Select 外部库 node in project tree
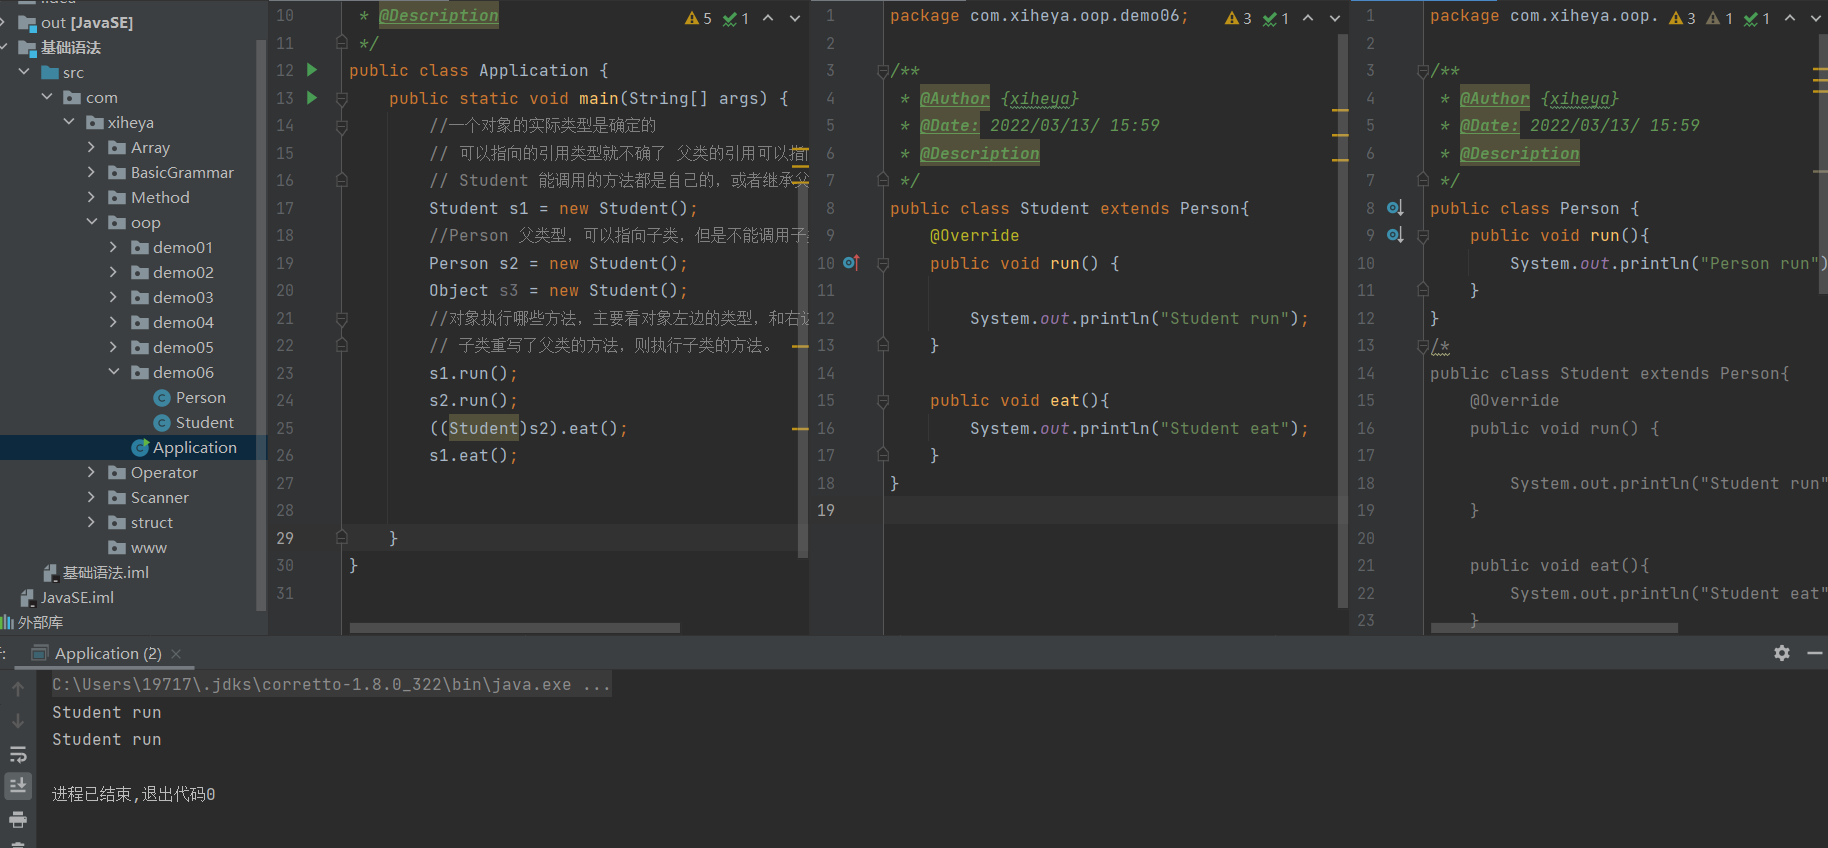This screenshot has width=1828, height=848. [x=32, y=622]
